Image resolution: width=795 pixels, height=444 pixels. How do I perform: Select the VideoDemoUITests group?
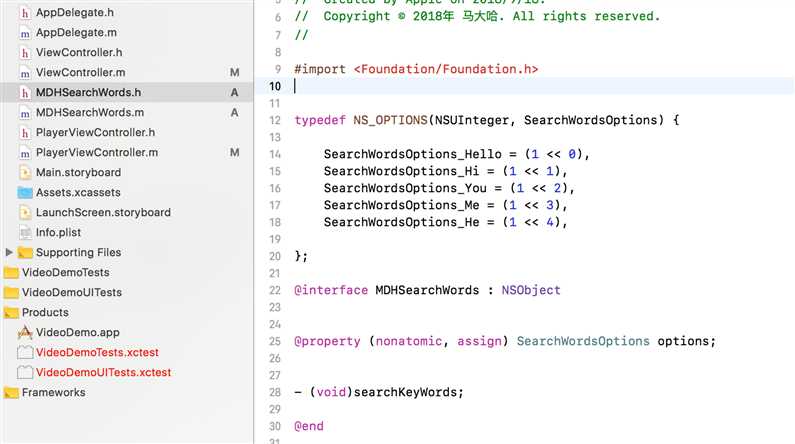72,292
